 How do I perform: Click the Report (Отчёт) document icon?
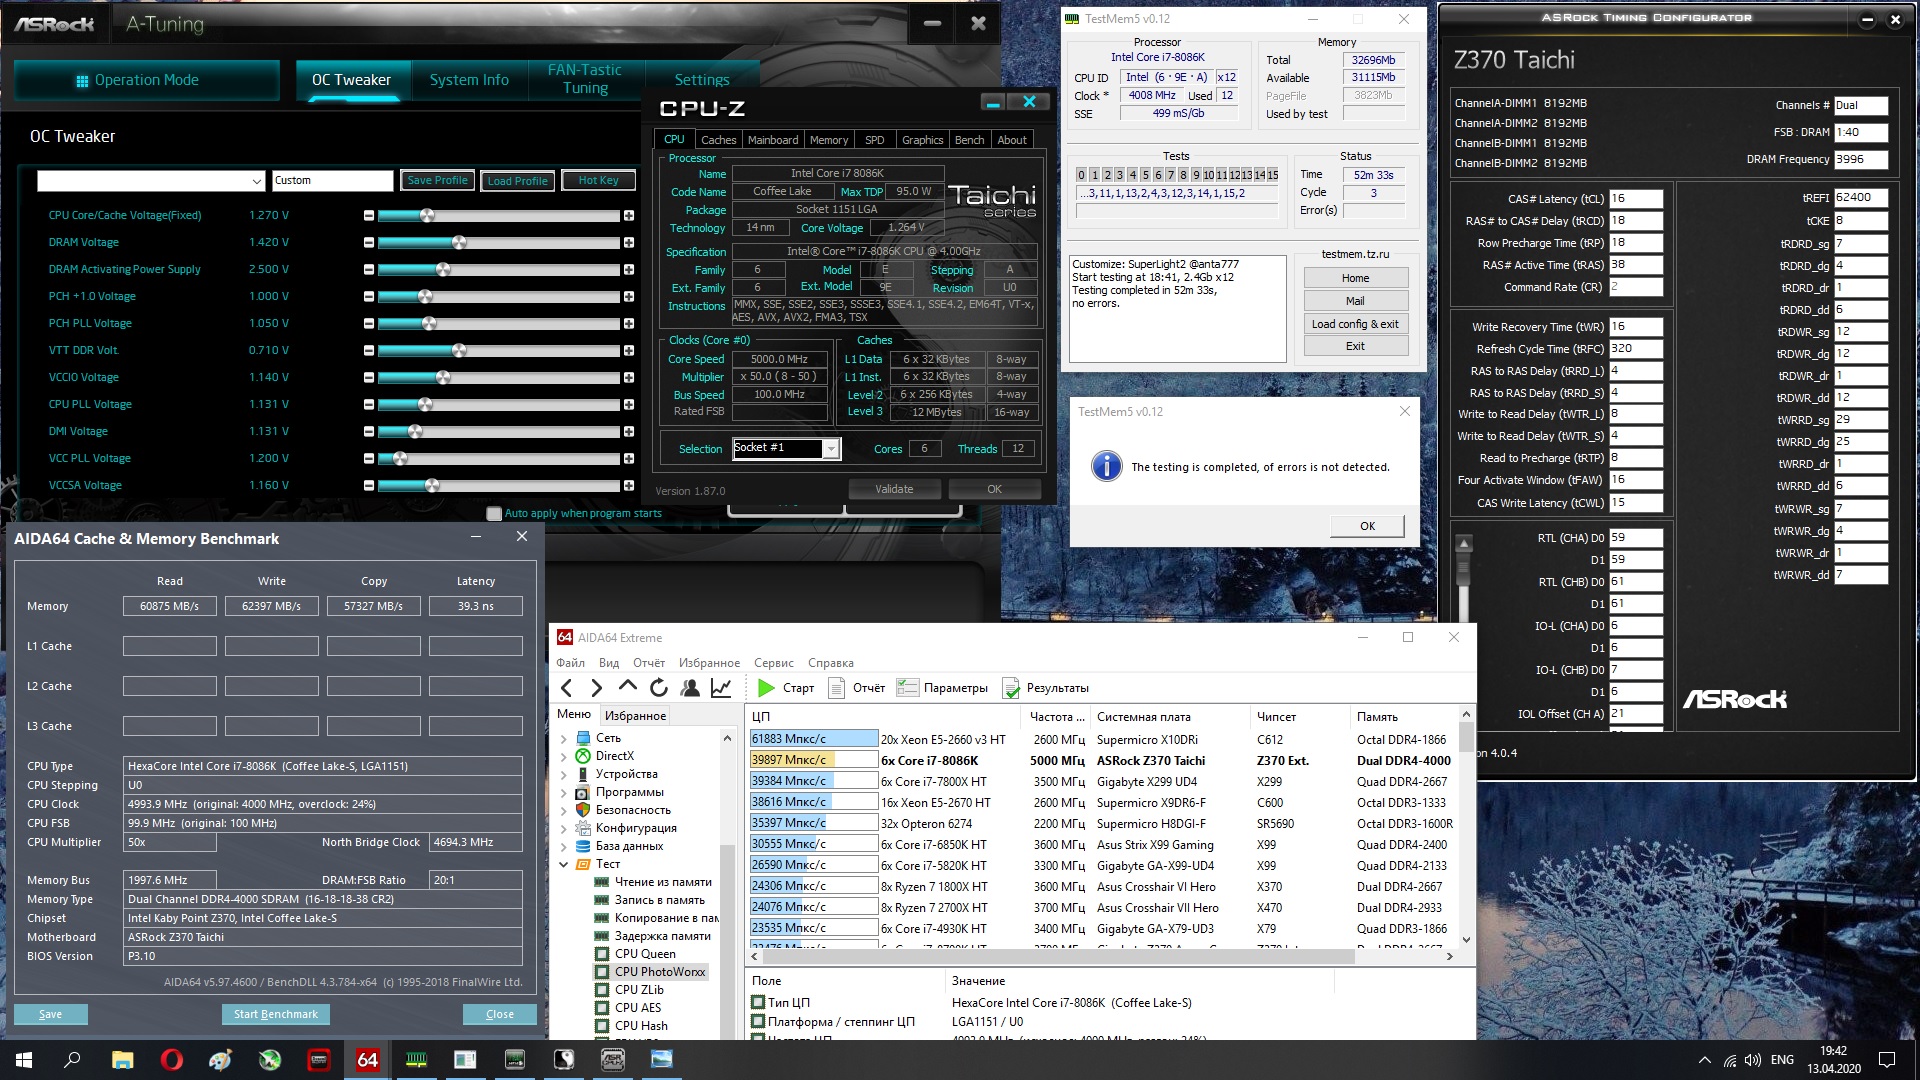coord(837,688)
